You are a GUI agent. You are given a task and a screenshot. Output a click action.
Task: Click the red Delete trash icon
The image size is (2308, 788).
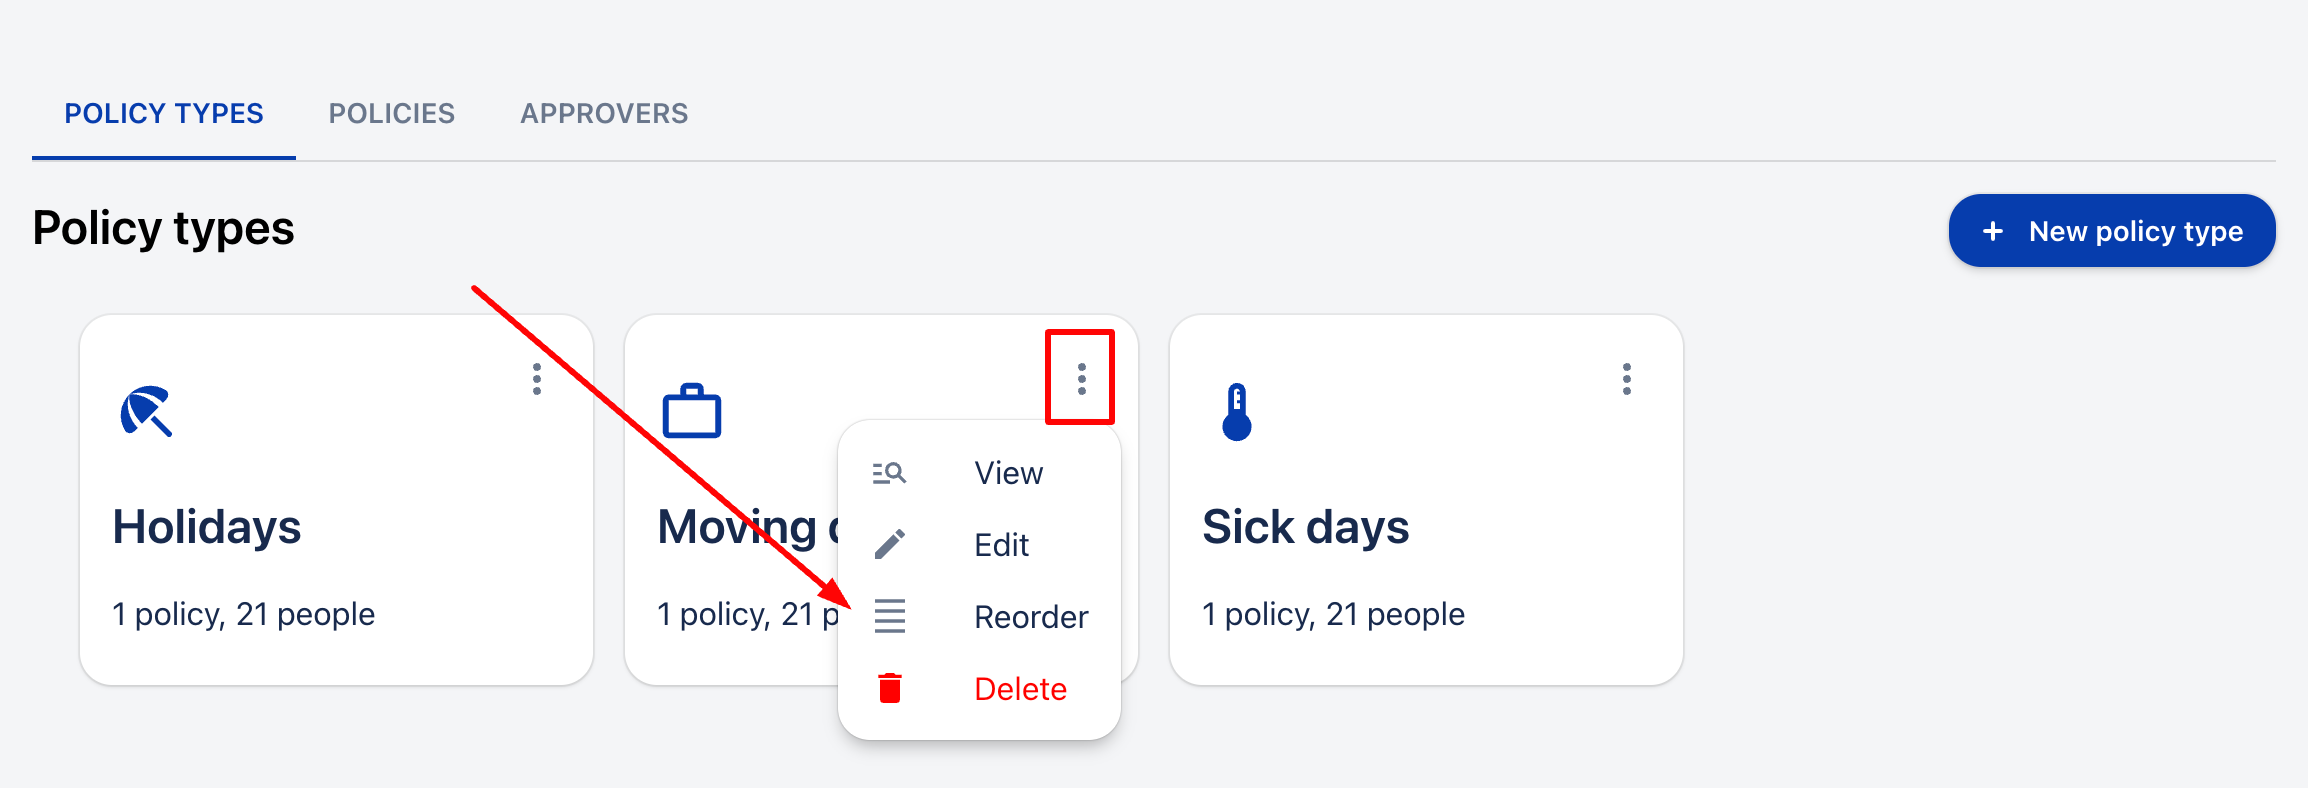[x=889, y=689]
